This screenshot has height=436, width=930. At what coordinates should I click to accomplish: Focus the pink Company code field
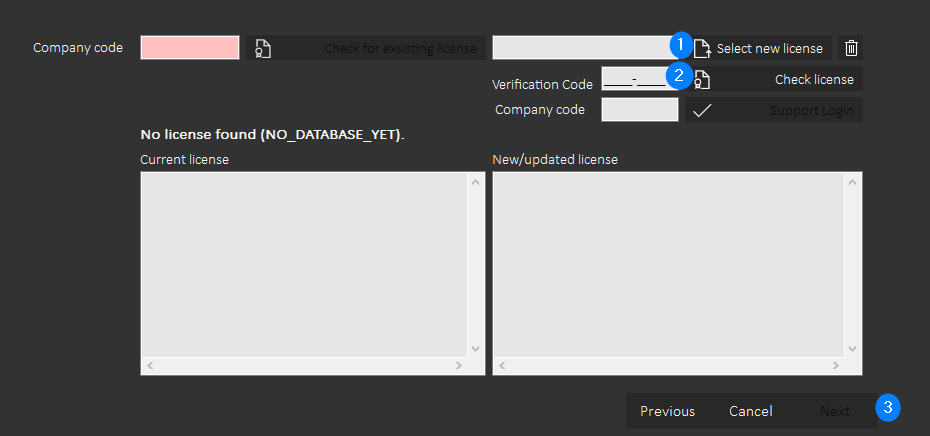point(190,48)
